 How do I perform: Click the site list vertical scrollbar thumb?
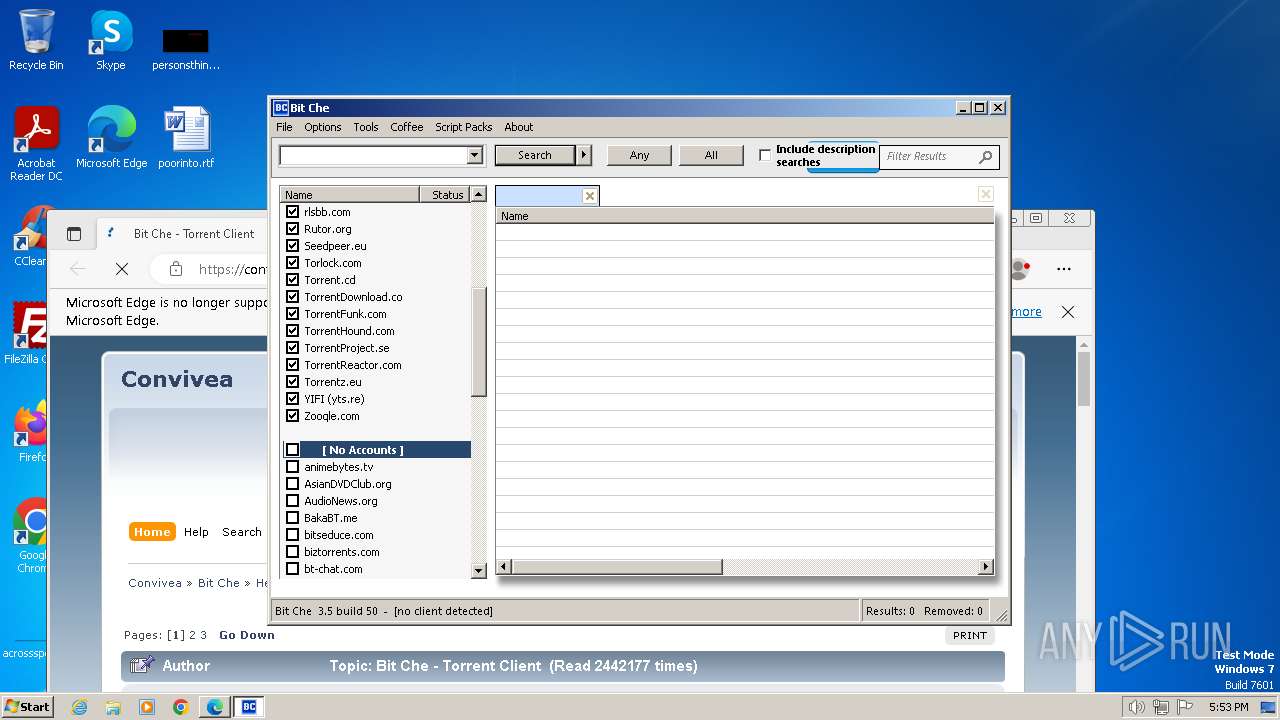(x=479, y=341)
